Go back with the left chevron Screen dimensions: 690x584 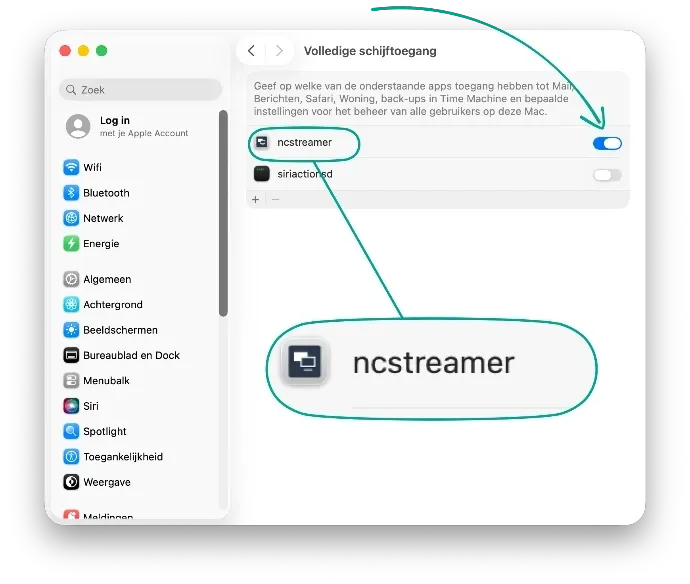coord(251,51)
